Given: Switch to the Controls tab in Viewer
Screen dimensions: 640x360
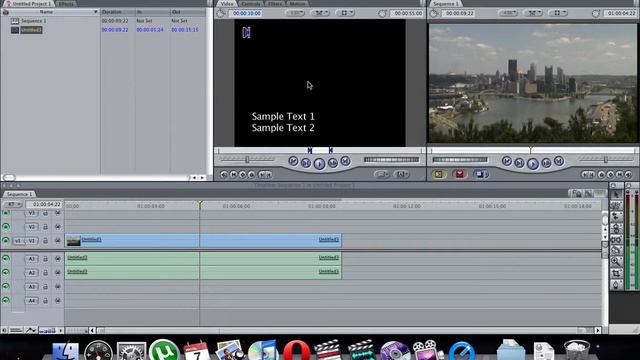Looking at the screenshot, I should tap(251, 3).
